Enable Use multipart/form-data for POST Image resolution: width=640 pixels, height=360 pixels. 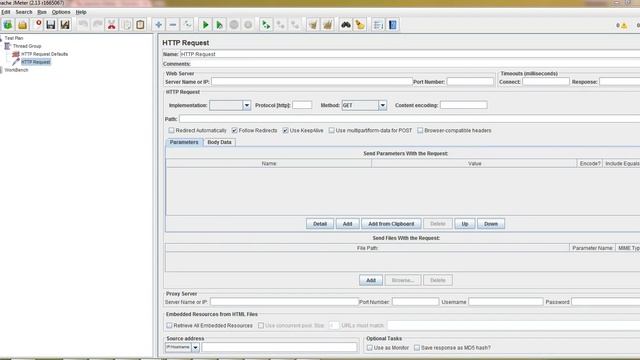tap(331, 130)
